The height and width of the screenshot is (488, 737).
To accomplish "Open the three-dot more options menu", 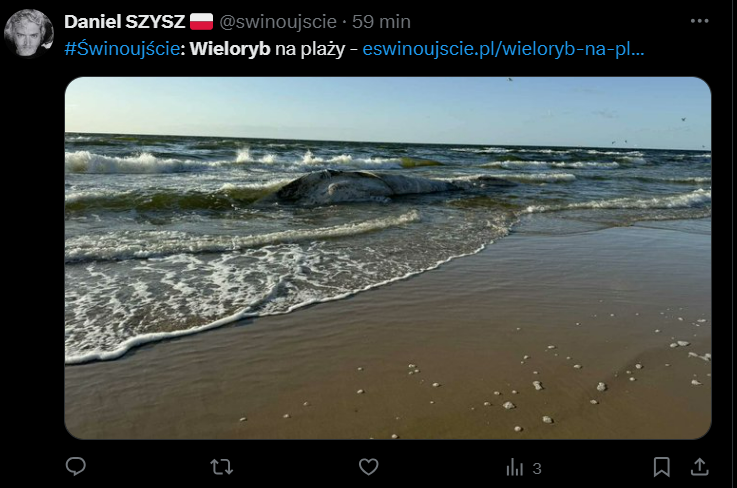I will 699,21.
